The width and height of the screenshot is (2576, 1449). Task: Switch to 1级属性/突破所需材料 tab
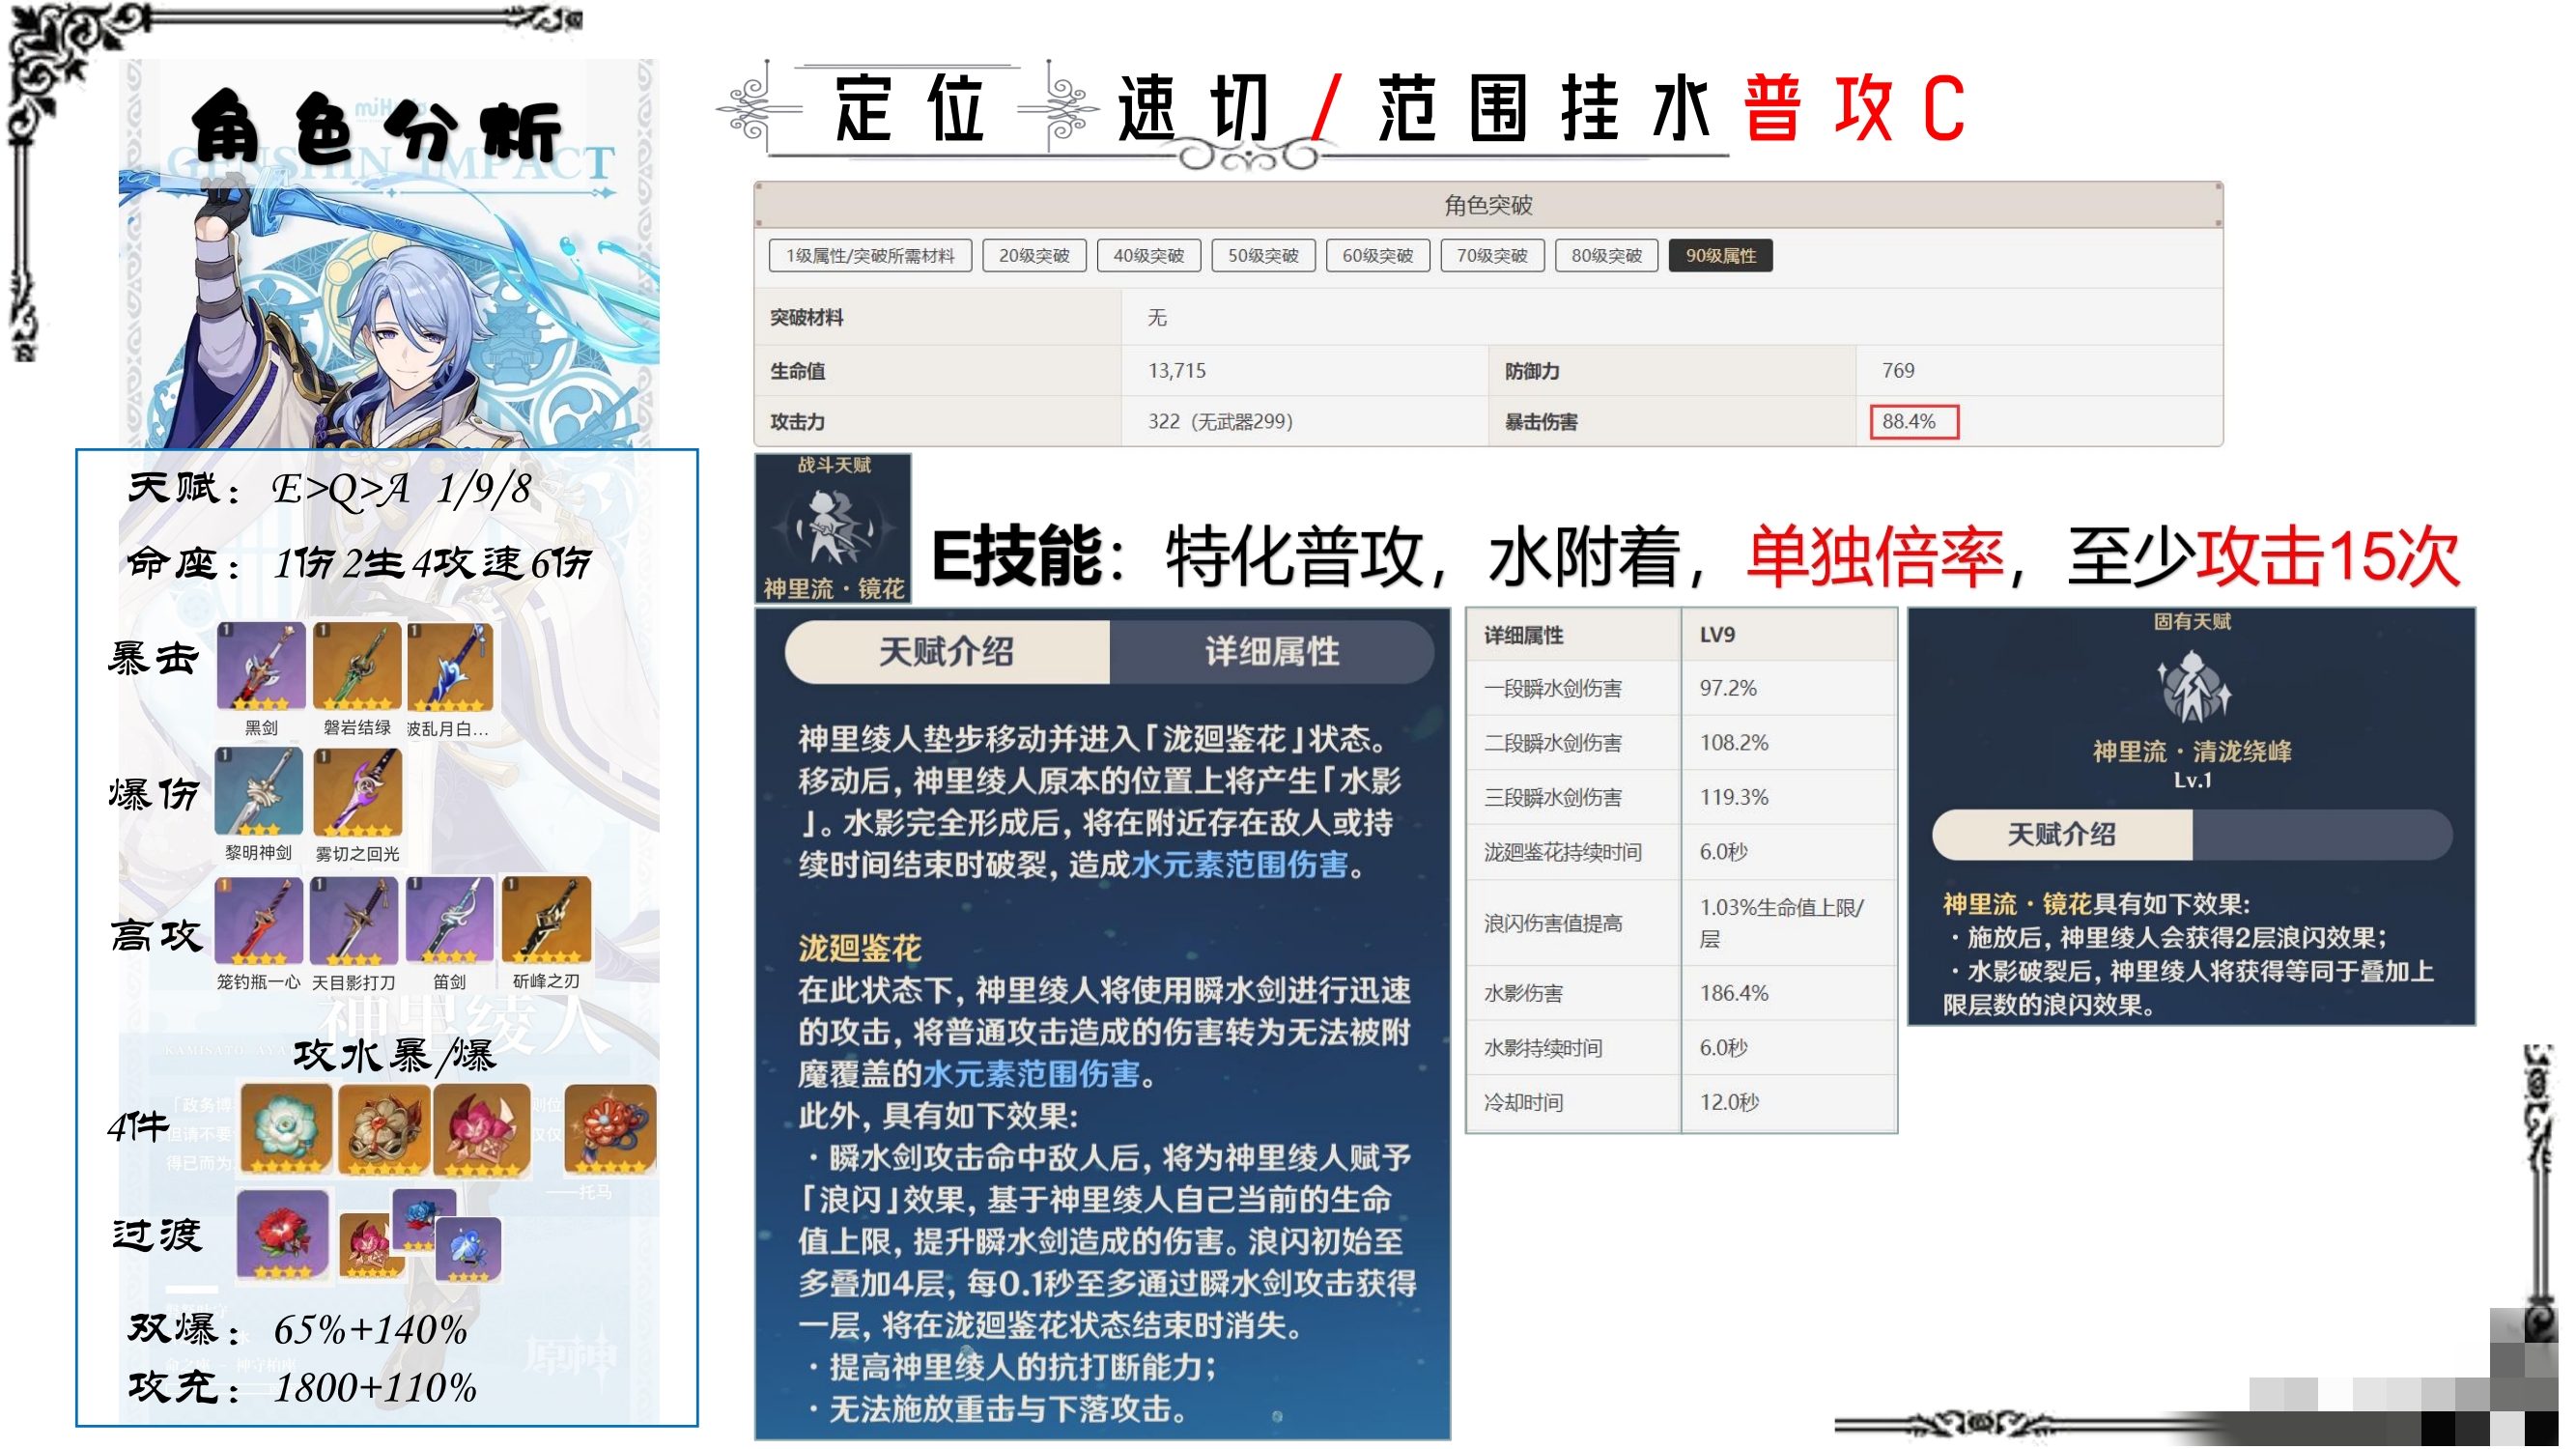tap(870, 256)
